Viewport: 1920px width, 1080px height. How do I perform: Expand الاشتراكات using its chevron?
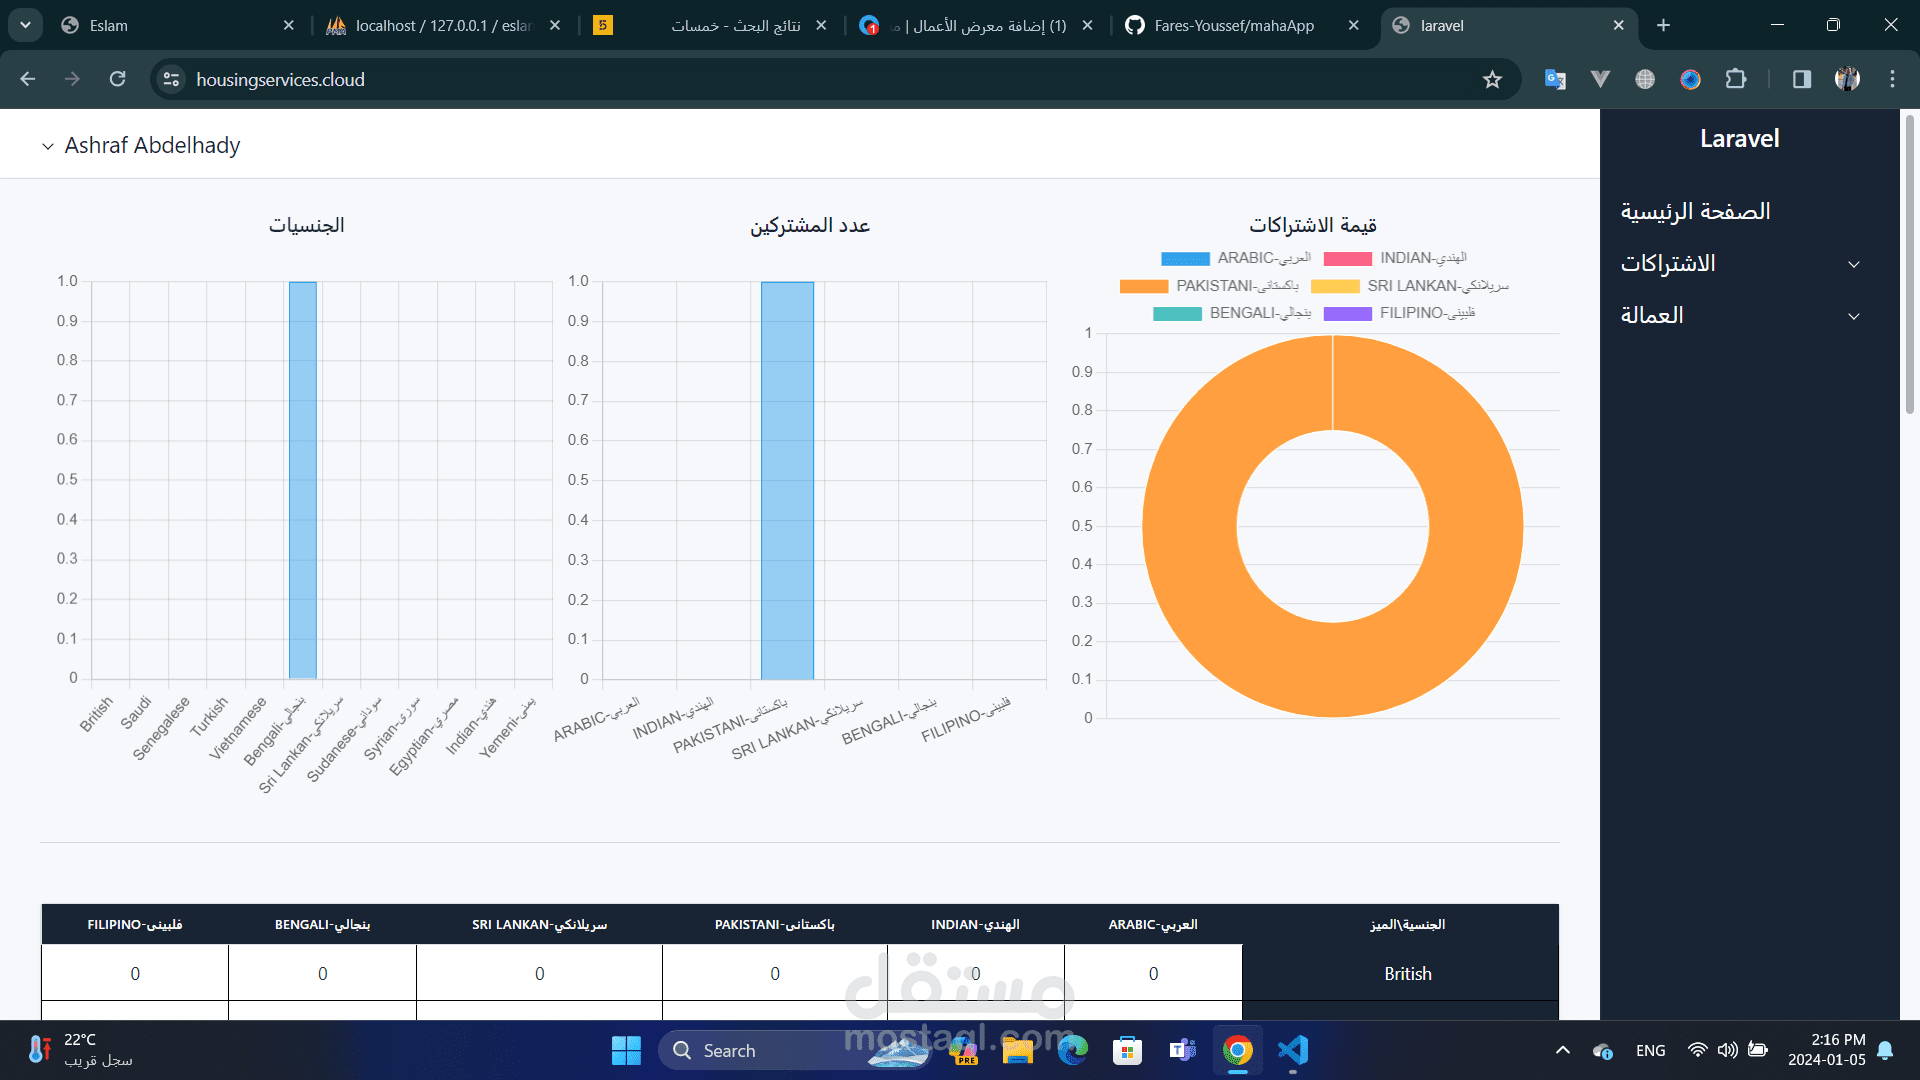click(1854, 264)
